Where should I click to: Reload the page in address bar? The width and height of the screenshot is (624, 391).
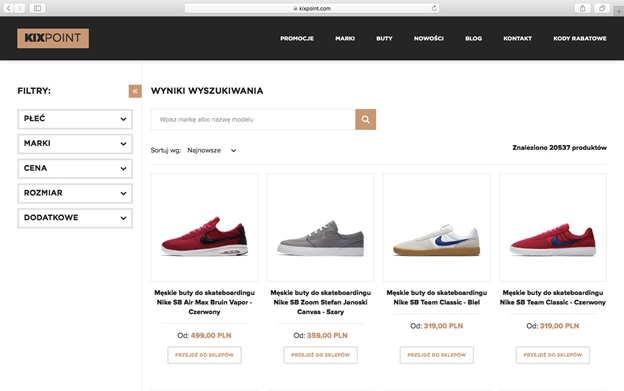[434, 8]
